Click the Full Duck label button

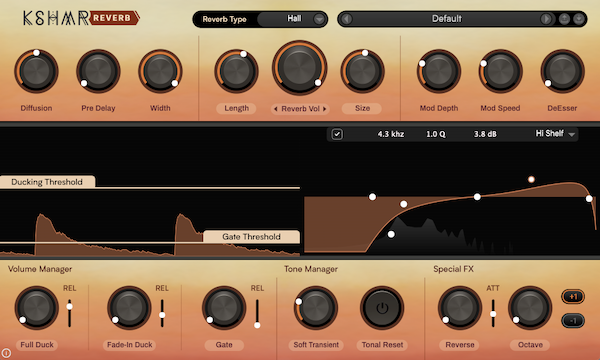(x=37, y=345)
